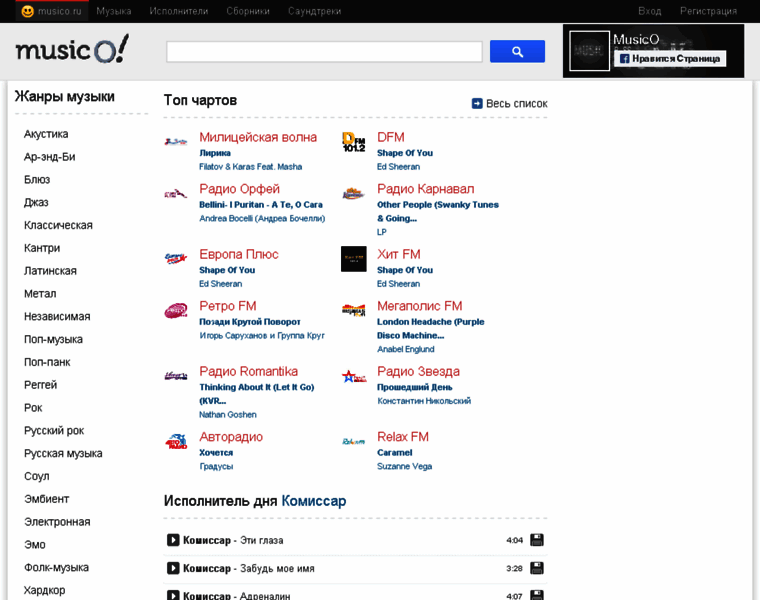The height and width of the screenshot is (600, 760).
Task: Select the Поп-музыка genre
Action: point(53,339)
